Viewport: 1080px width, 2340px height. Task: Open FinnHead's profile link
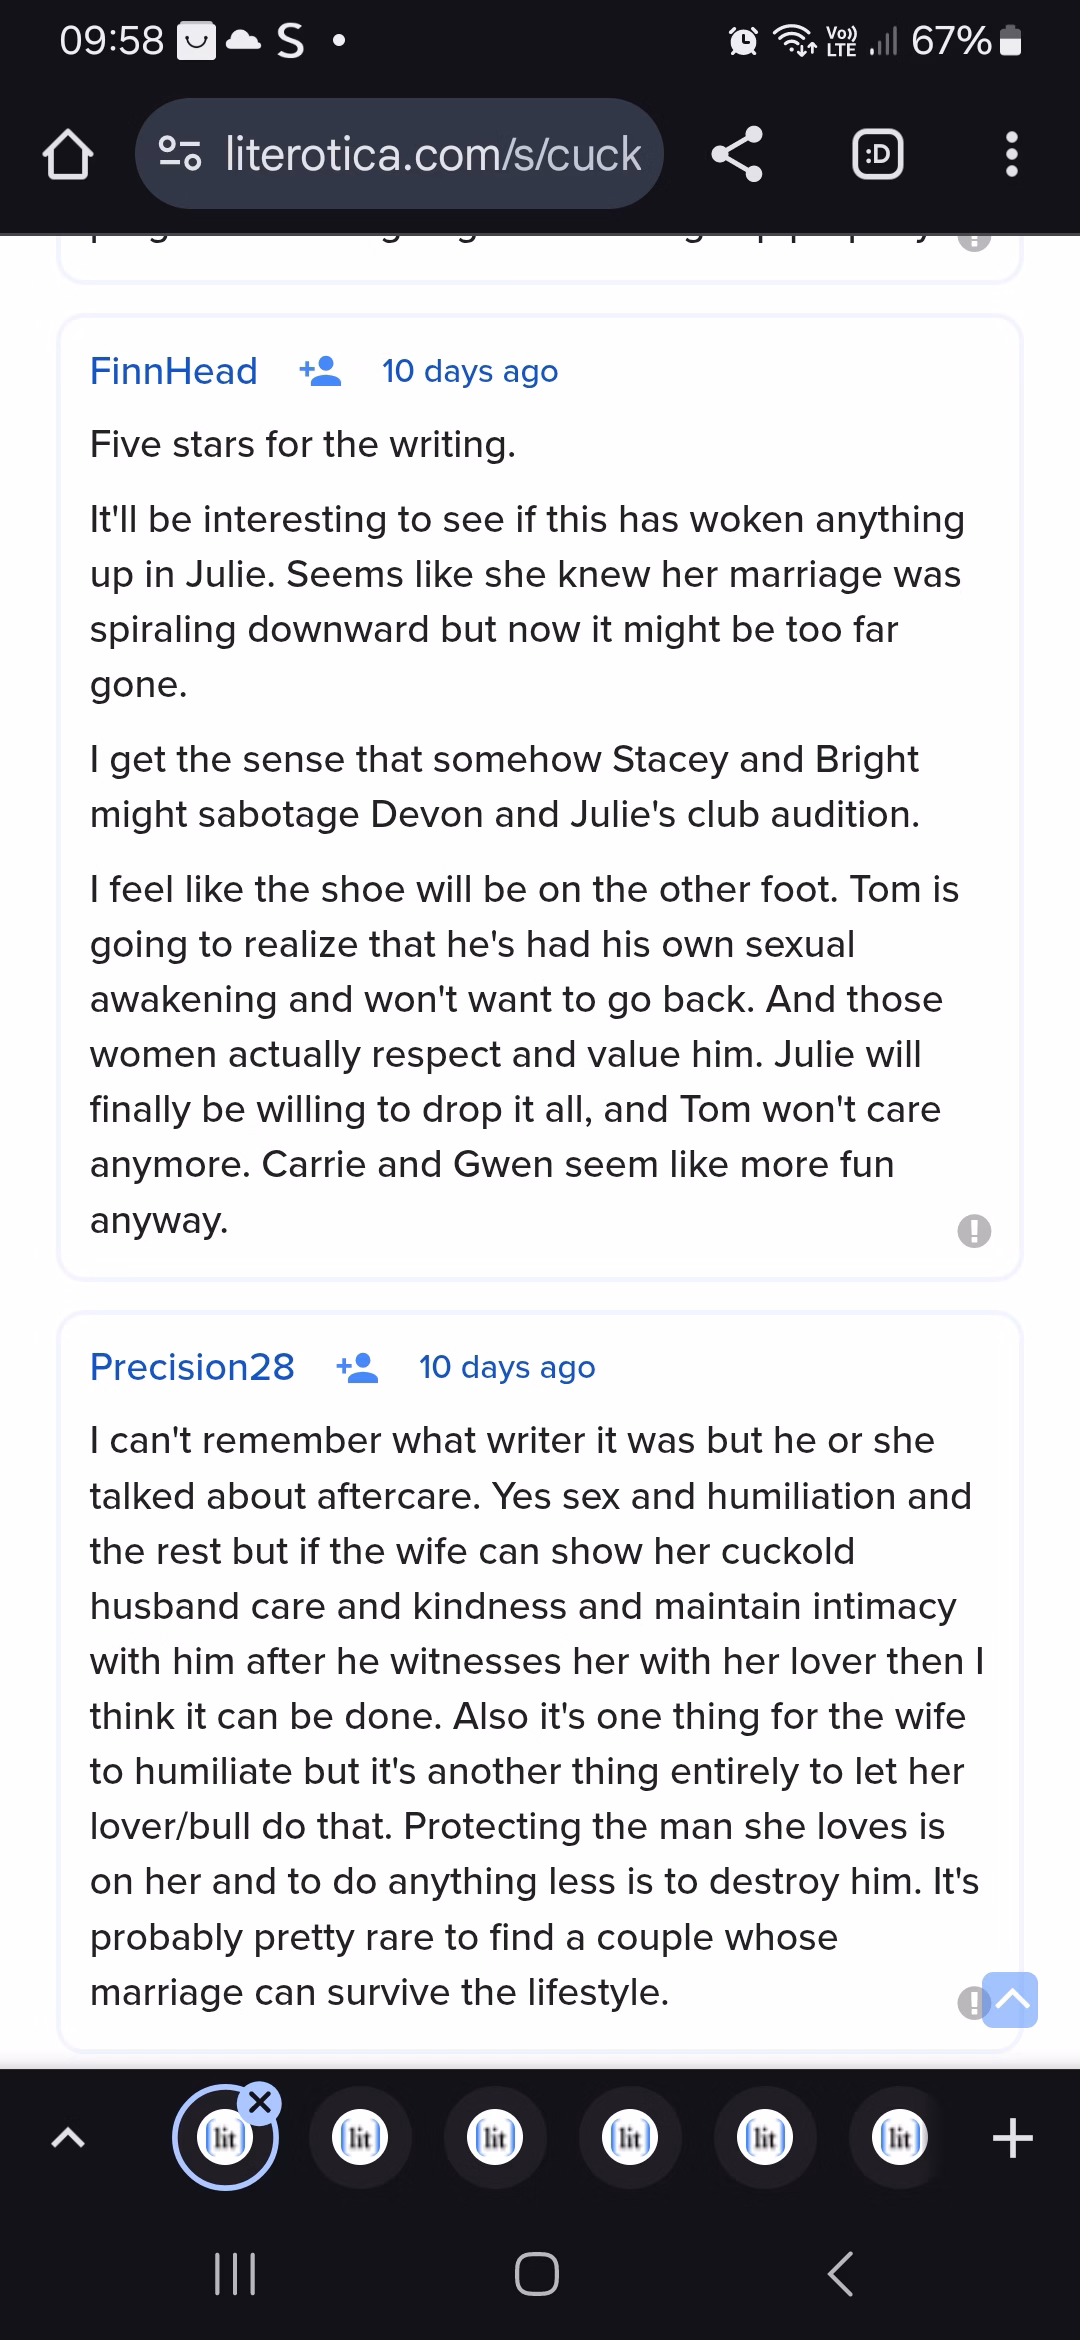(174, 371)
